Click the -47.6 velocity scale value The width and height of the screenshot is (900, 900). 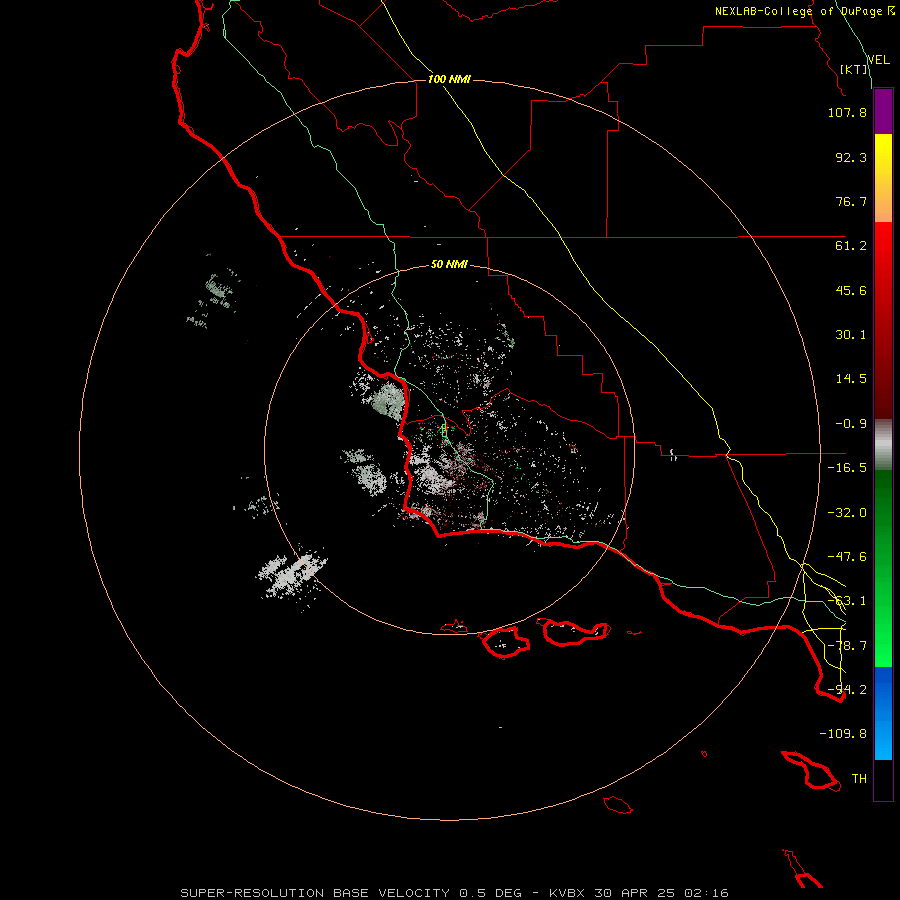pyautogui.click(x=847, y=557)
